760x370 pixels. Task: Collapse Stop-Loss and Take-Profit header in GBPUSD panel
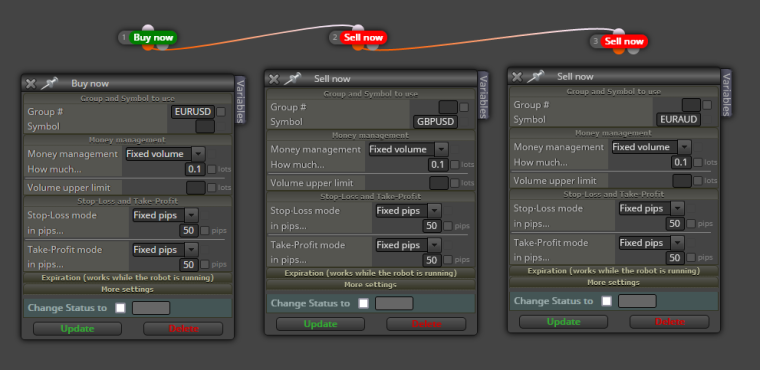(x=371, y=196)
